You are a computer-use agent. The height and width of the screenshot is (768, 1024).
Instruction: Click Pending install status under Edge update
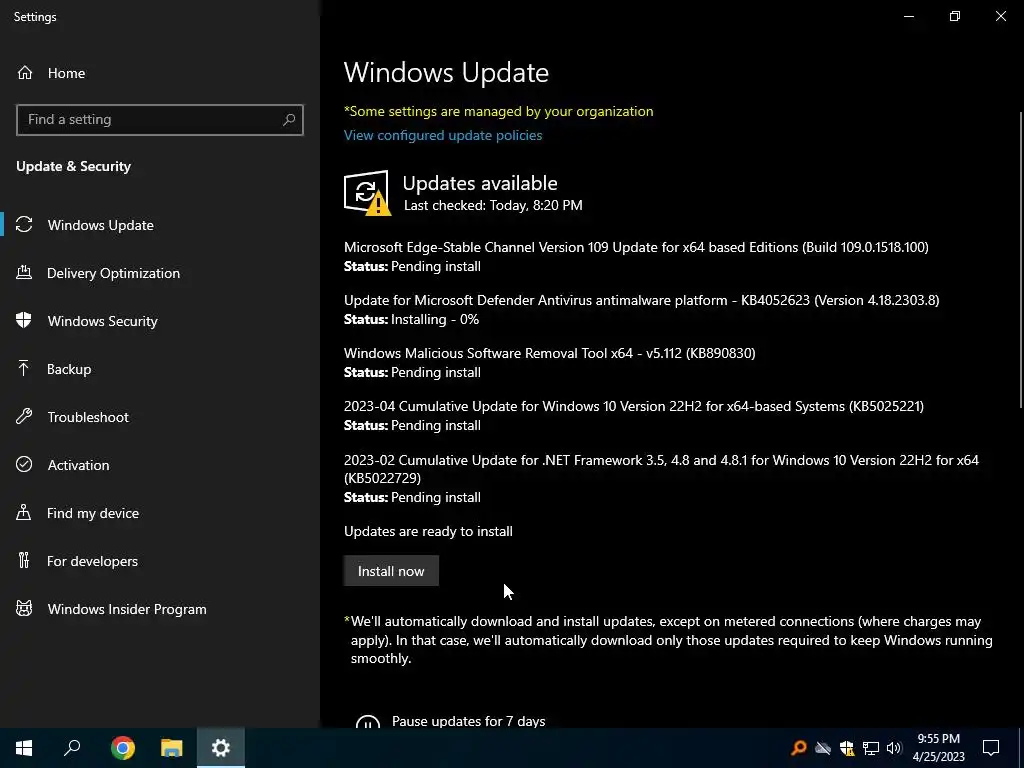(x=436, y=266)
